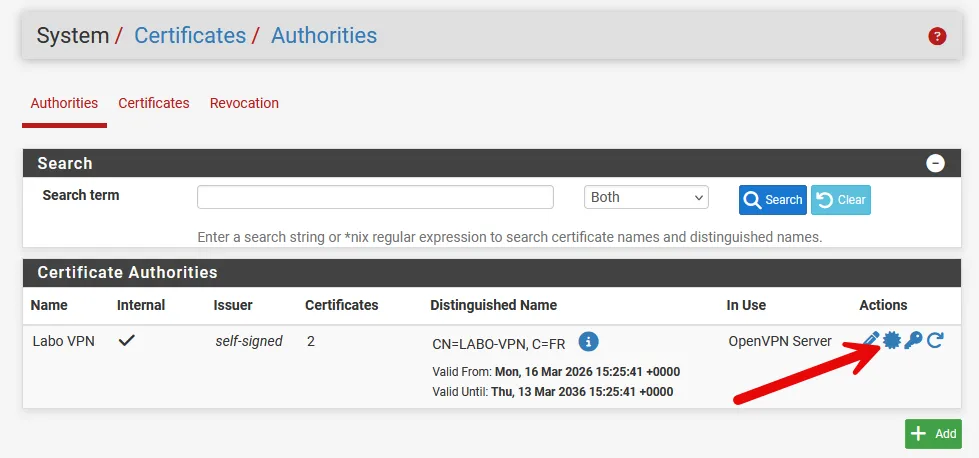Viewport: 979px width, 458px height.
Task: Focus the Search term input field
Action: (x=375, y=198)
